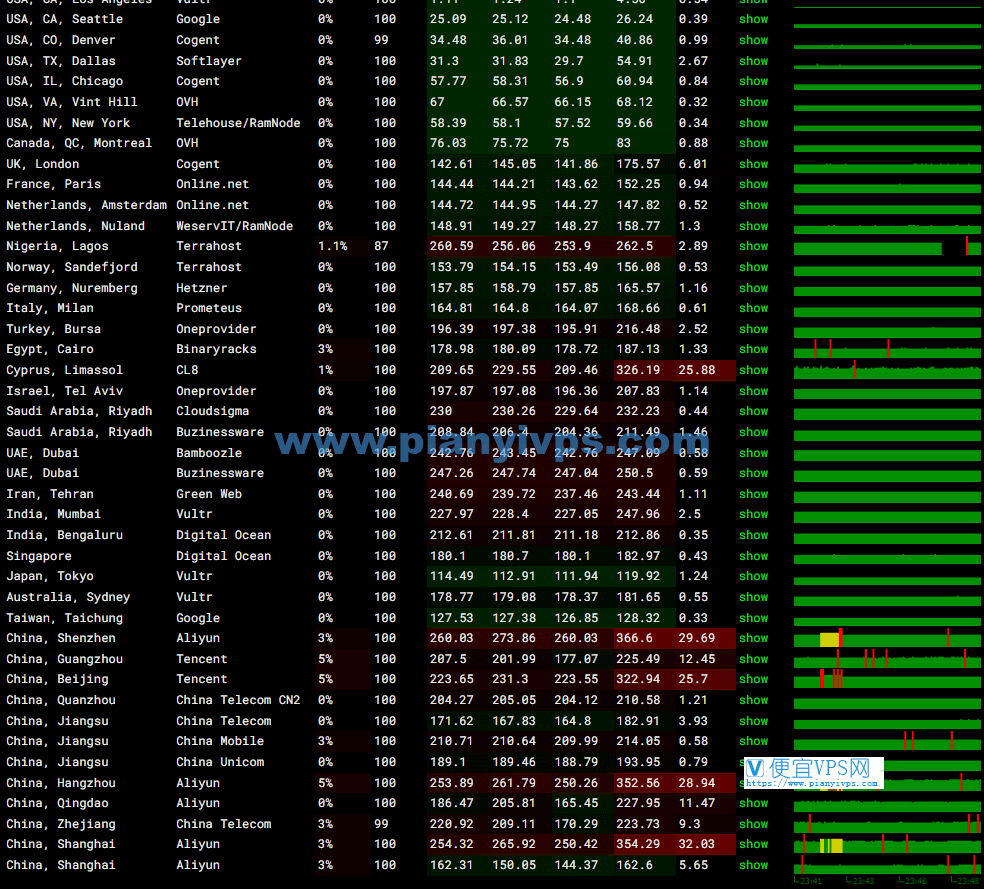Click Limassol deviation value 25.88

697,370
